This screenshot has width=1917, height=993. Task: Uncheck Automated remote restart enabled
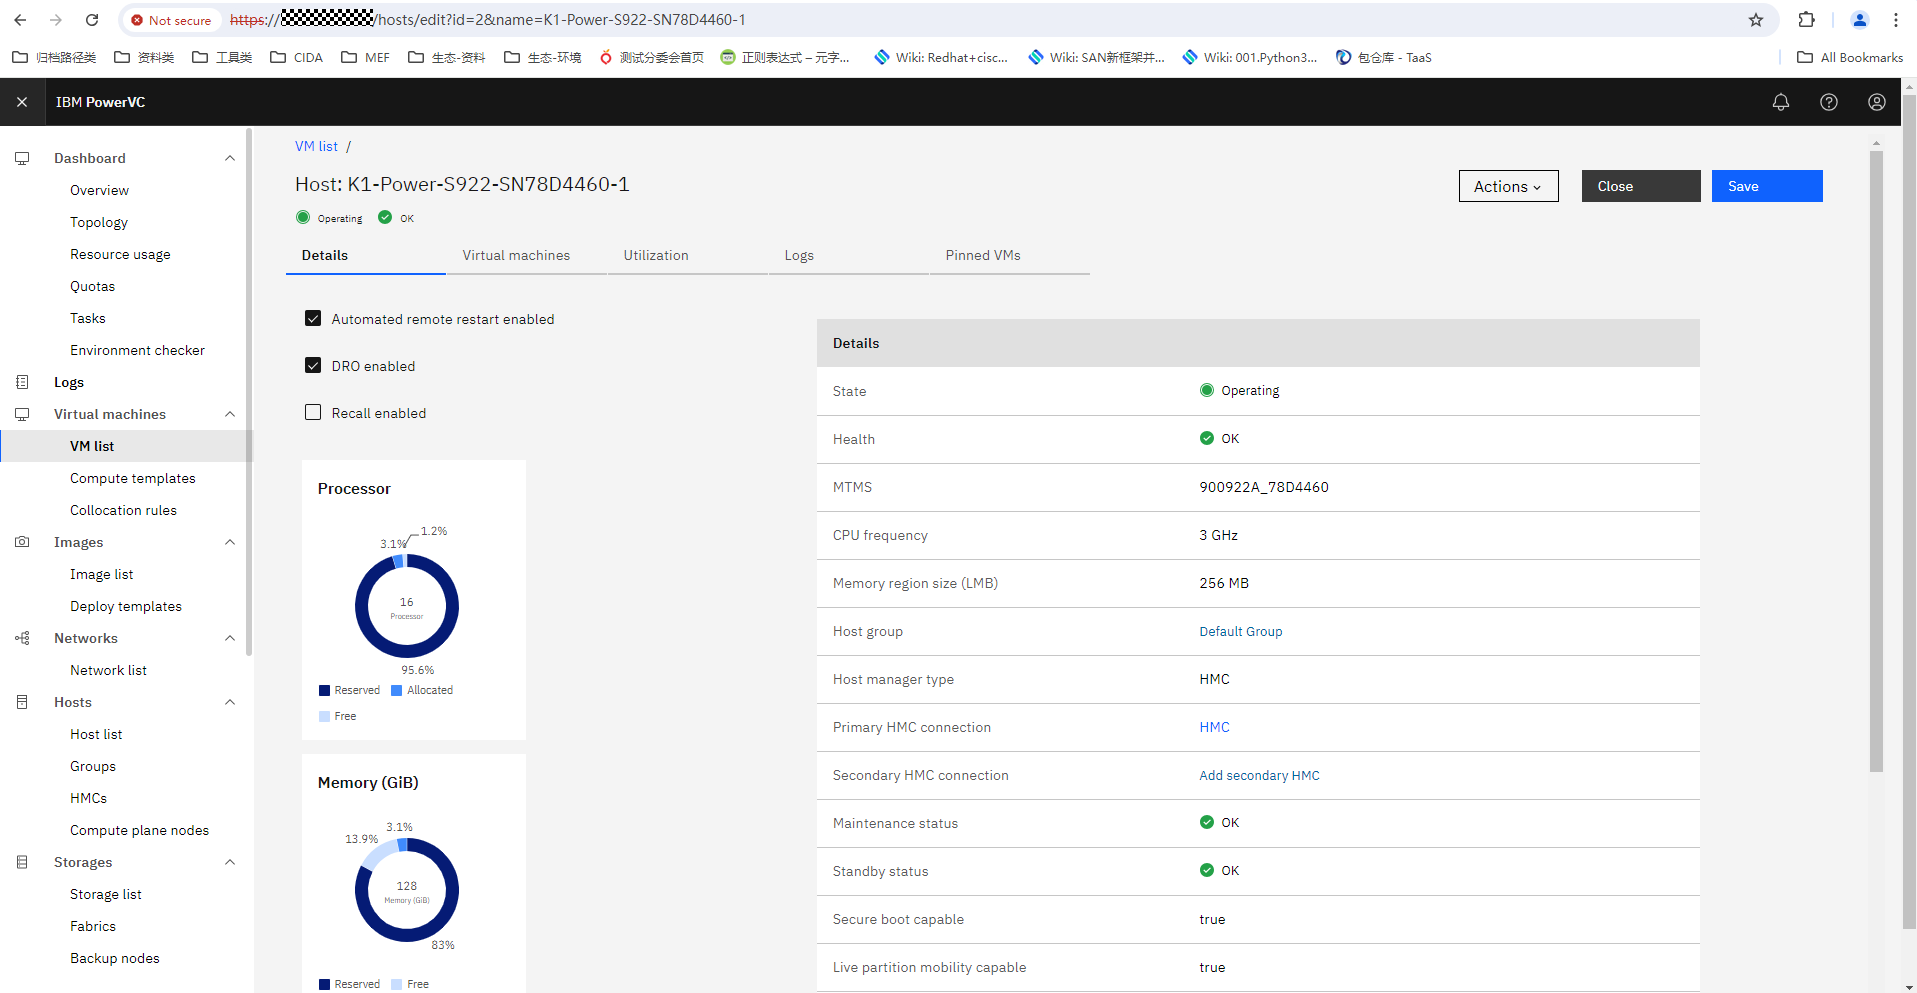[313, 318]
